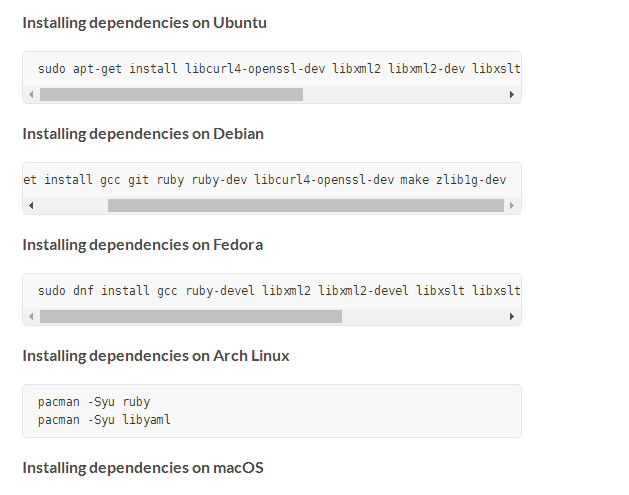Click the Debian code block scrollbar thumb
This screenshot has height=495, width=629.
(x=305, y=205)
